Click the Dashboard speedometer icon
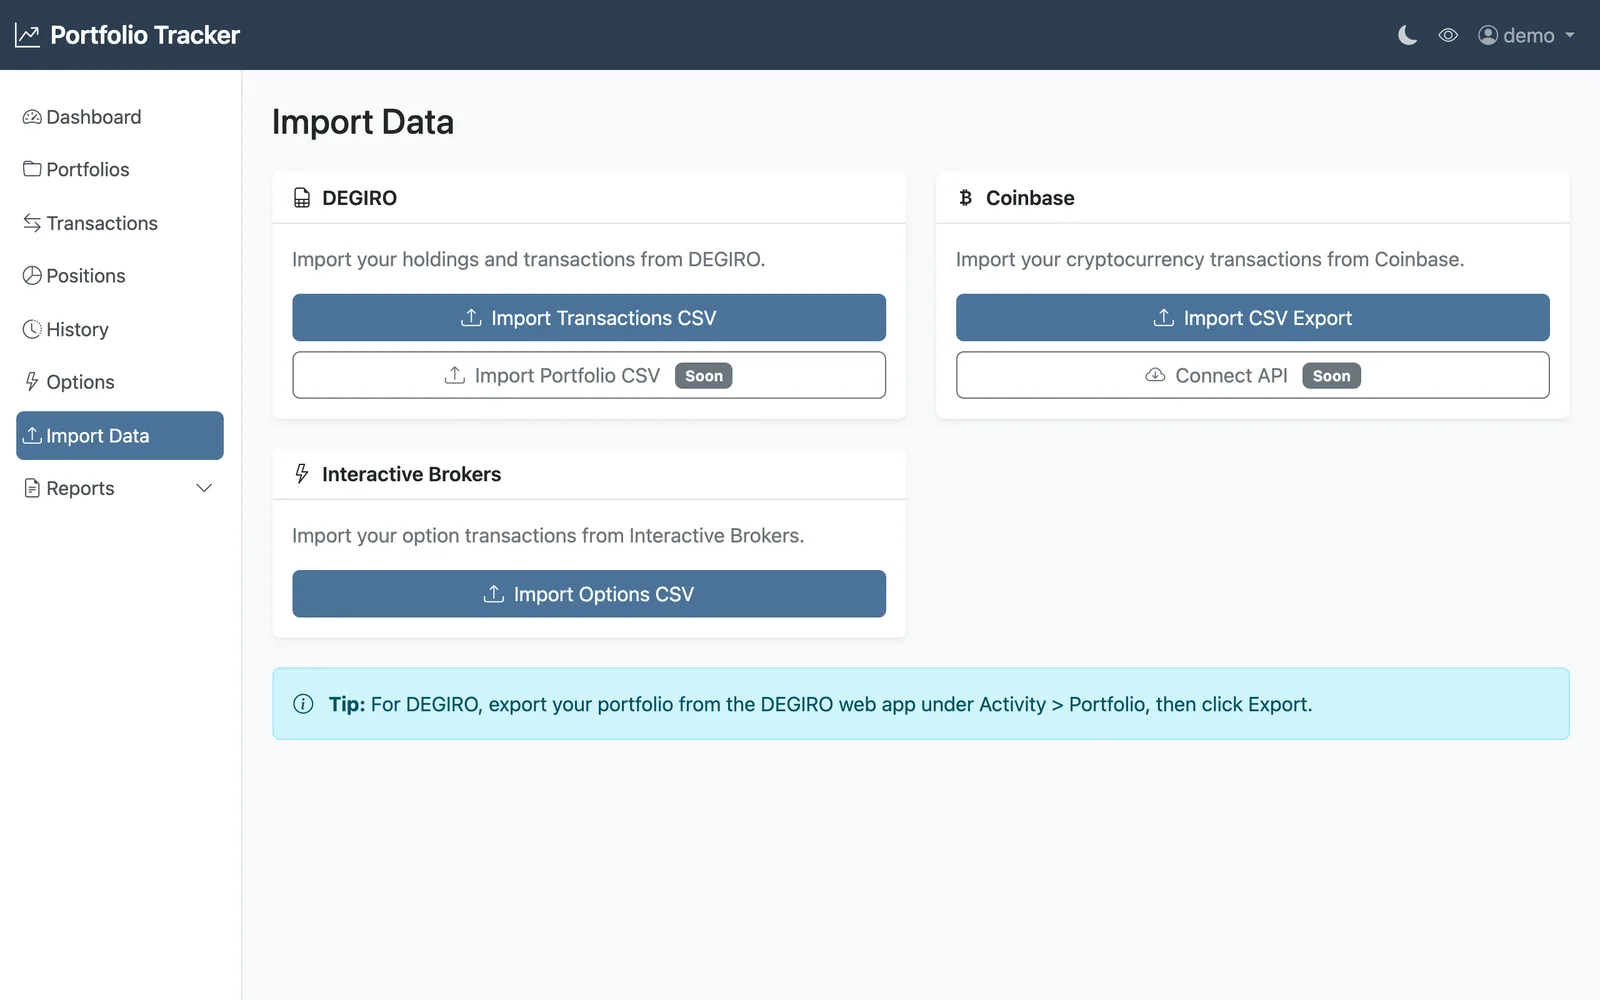Image resolution: width=1600 pixels, height=1000 pixels. 32,117
